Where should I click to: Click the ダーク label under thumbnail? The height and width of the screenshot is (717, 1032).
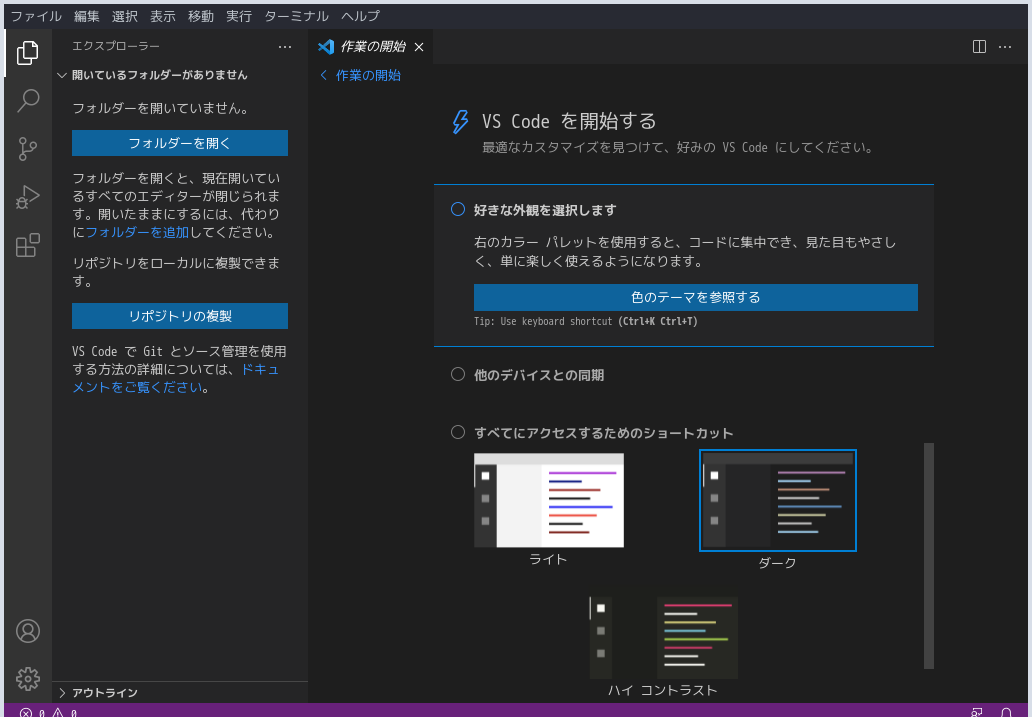pos(777,563)
